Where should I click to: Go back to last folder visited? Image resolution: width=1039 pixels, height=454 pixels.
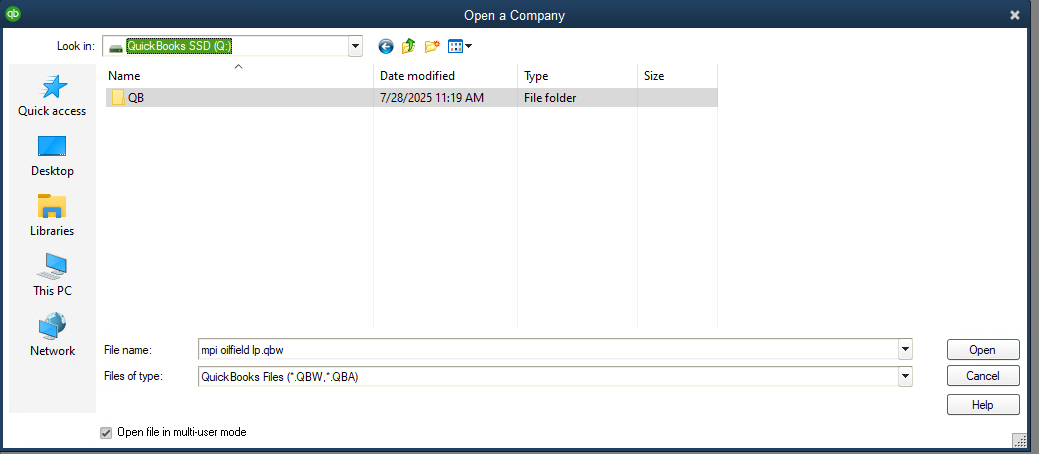386,46
